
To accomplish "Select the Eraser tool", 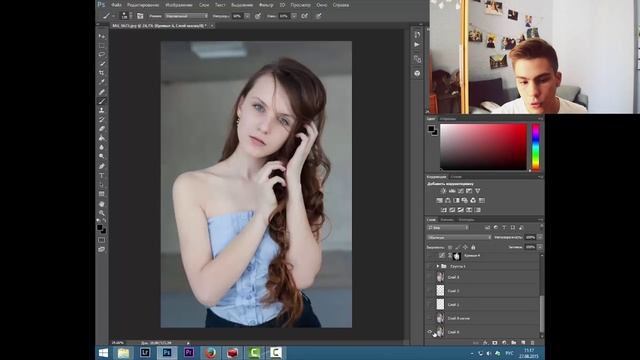I will 102,129.
